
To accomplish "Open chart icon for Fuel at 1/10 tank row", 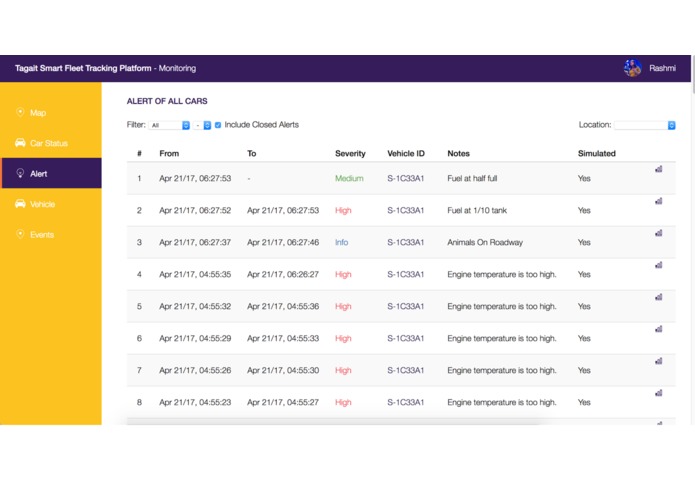I will coord(659,201).
